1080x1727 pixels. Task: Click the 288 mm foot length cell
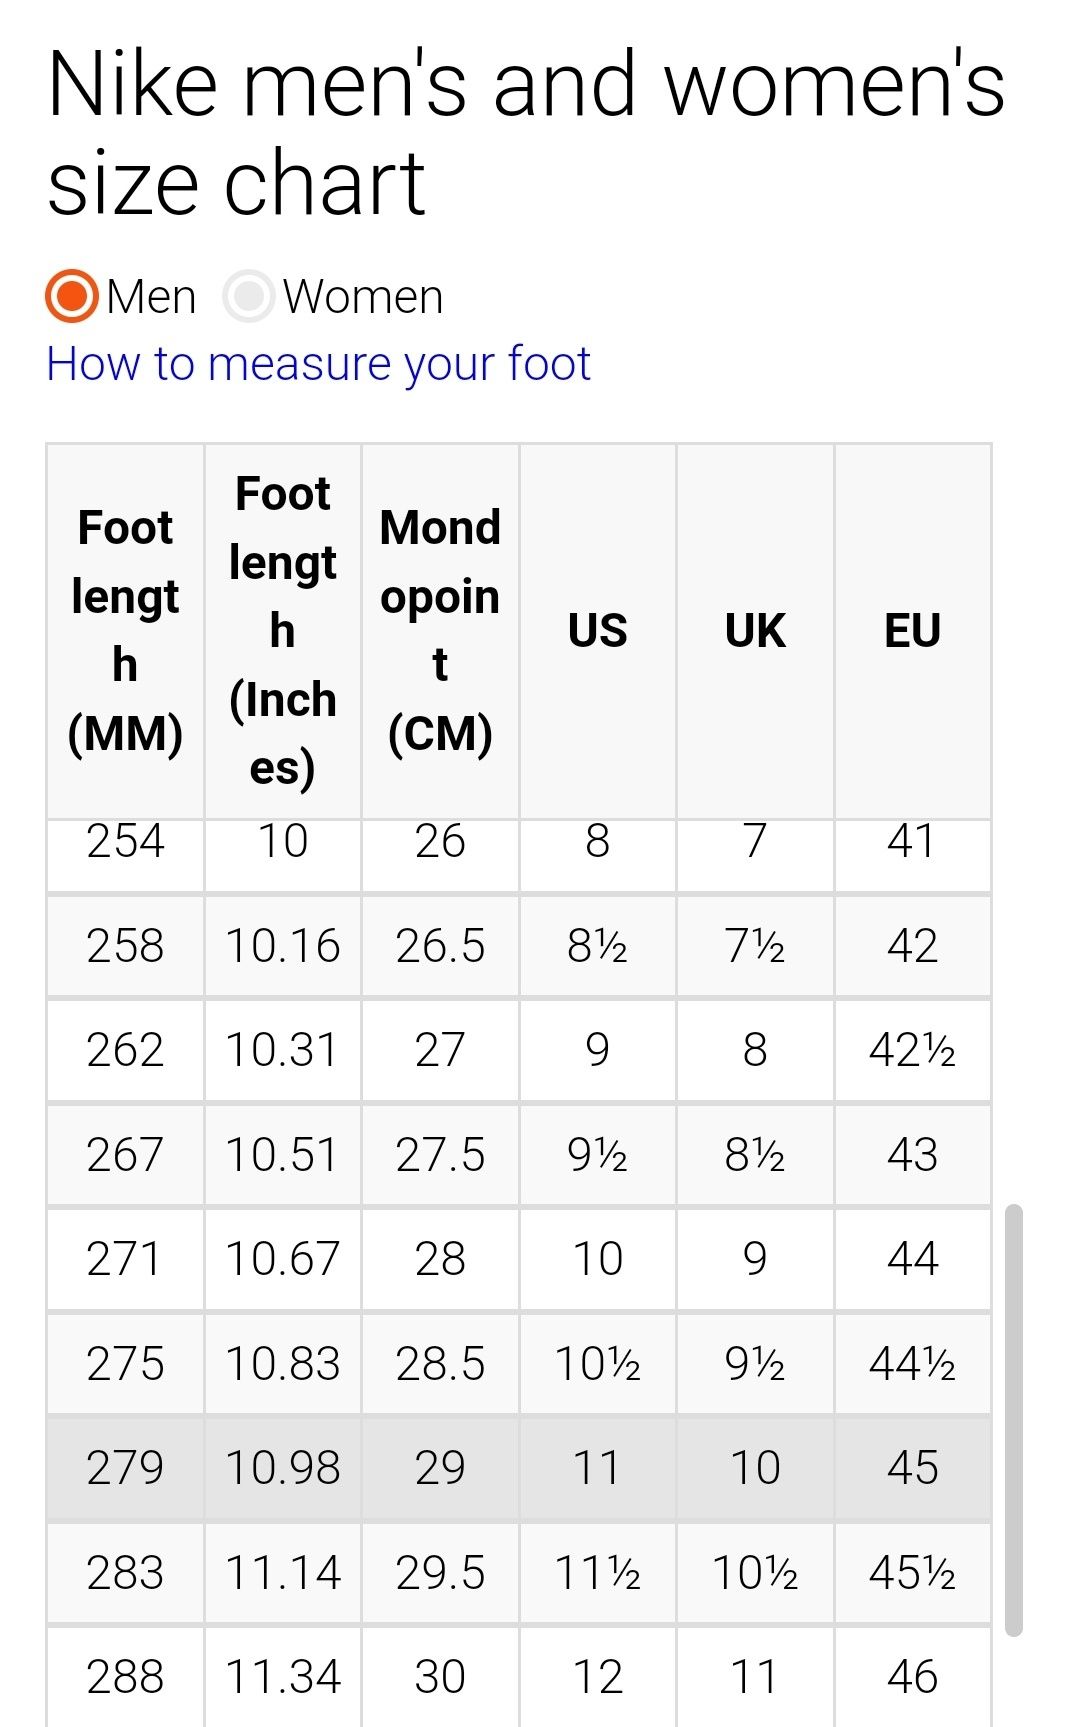tap(125, 1677)
